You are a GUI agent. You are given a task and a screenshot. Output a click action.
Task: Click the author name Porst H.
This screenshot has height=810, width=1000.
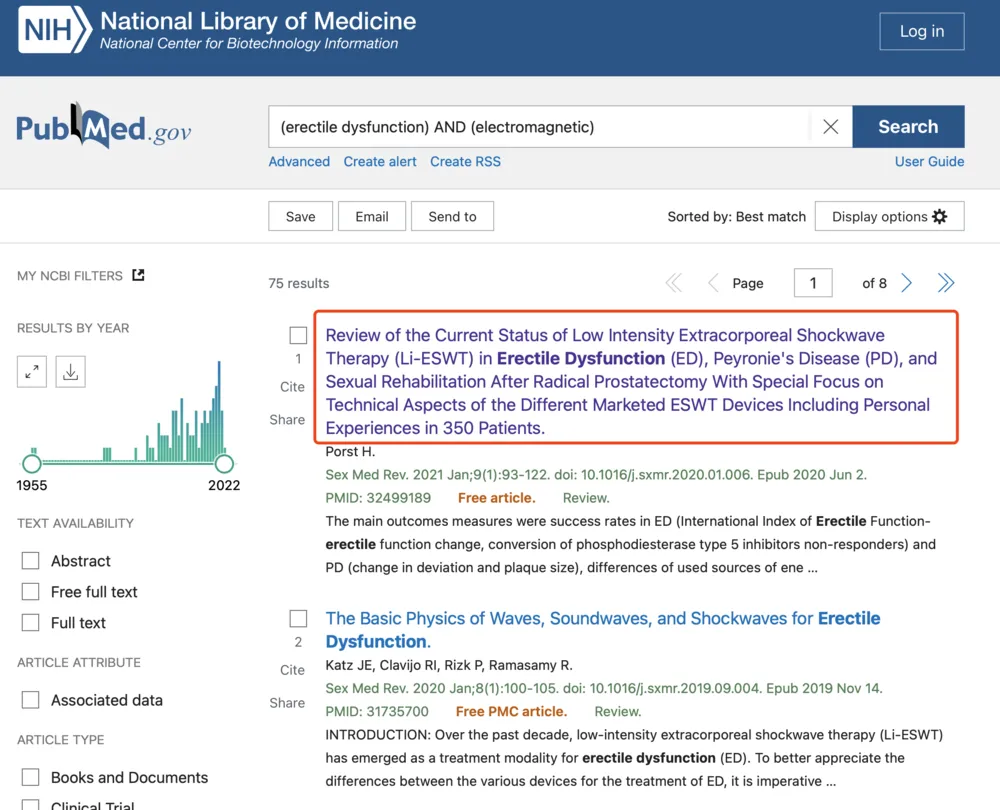coord(350,452)
